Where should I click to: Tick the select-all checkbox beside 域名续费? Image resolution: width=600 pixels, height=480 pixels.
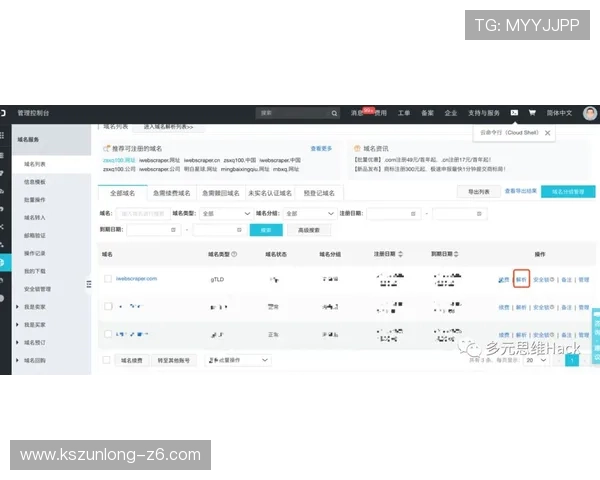pos(106,360)
